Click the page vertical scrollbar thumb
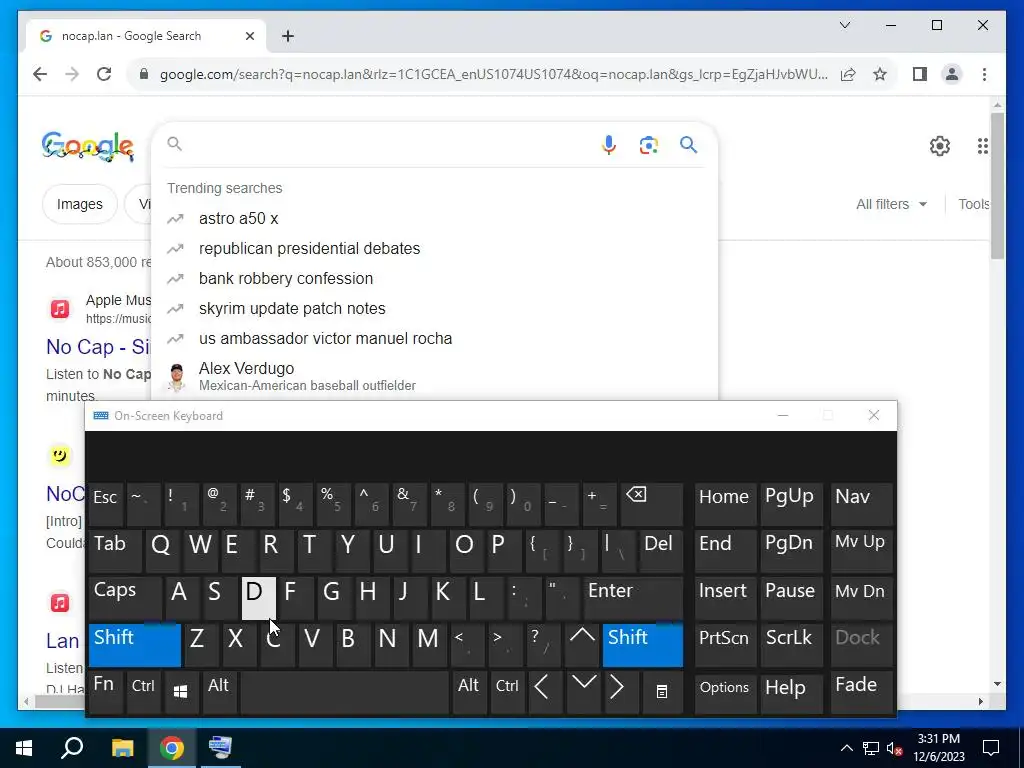 997,185
